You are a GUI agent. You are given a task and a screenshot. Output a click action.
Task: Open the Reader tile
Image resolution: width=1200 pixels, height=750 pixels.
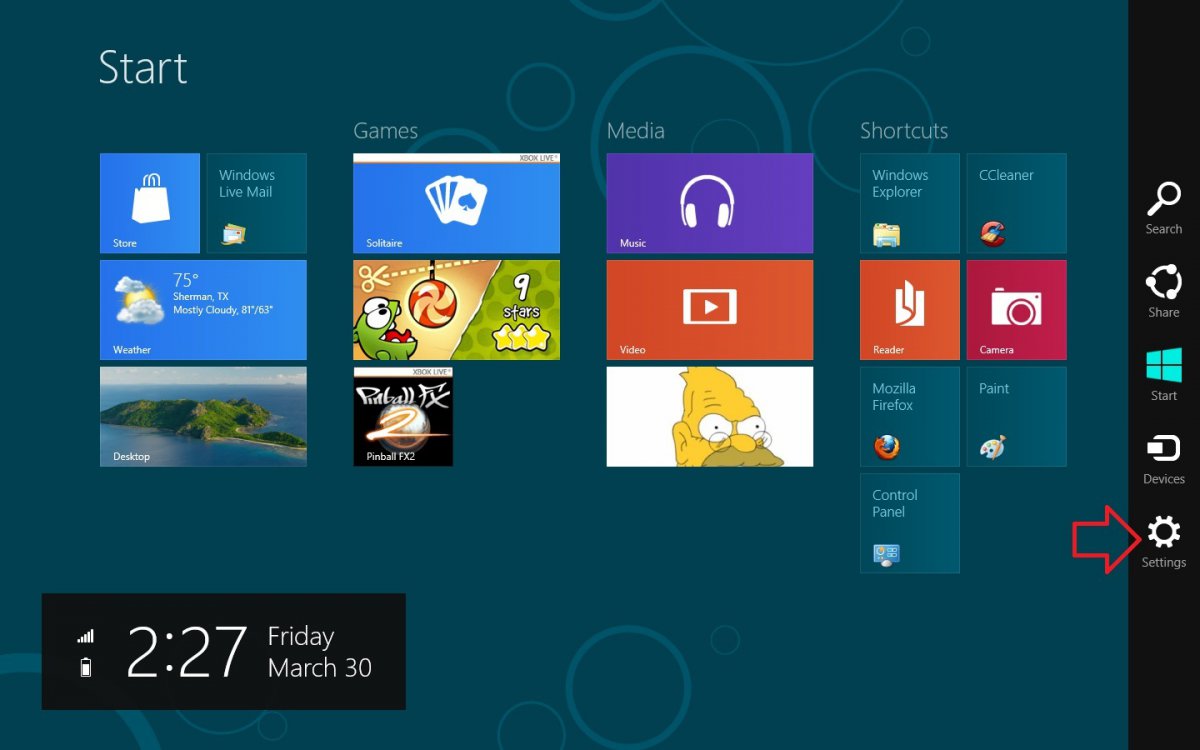pyautogui.click(x=910, y=310)
